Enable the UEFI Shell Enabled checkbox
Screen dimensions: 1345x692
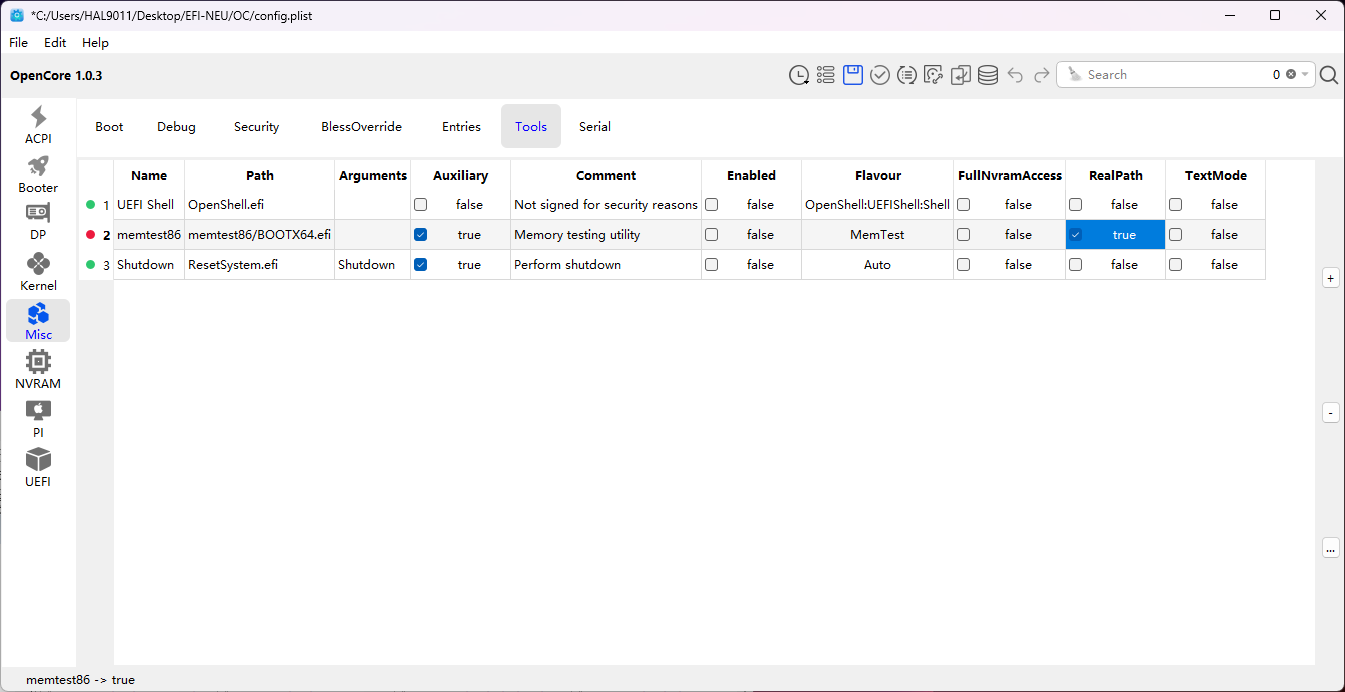click(712, 205)
